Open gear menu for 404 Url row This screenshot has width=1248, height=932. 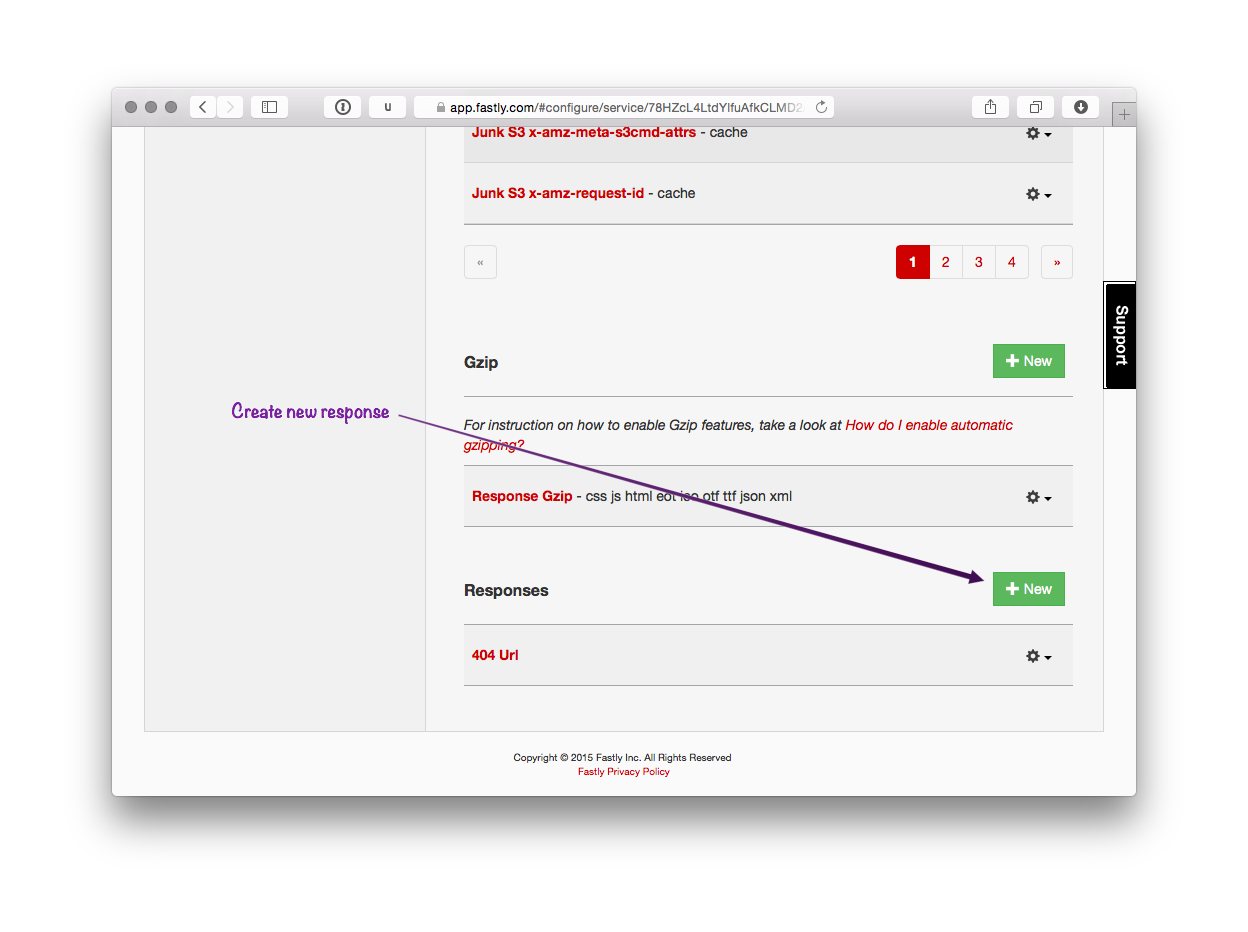point(1039,657)
